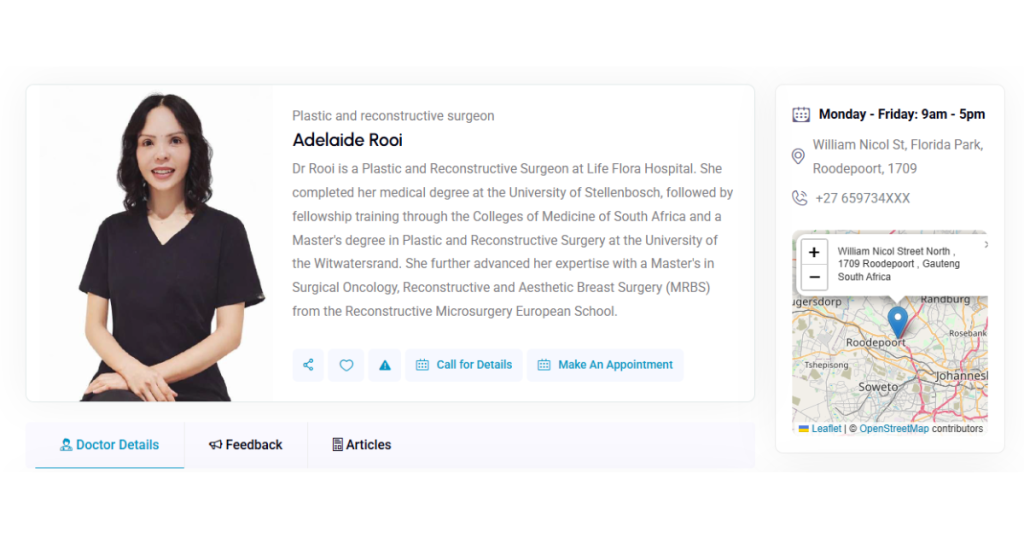The height and width of the screenshot is (538, 1024).
Task: Click the doctor name Adelaide Rooi
Action: coord(348,140)
